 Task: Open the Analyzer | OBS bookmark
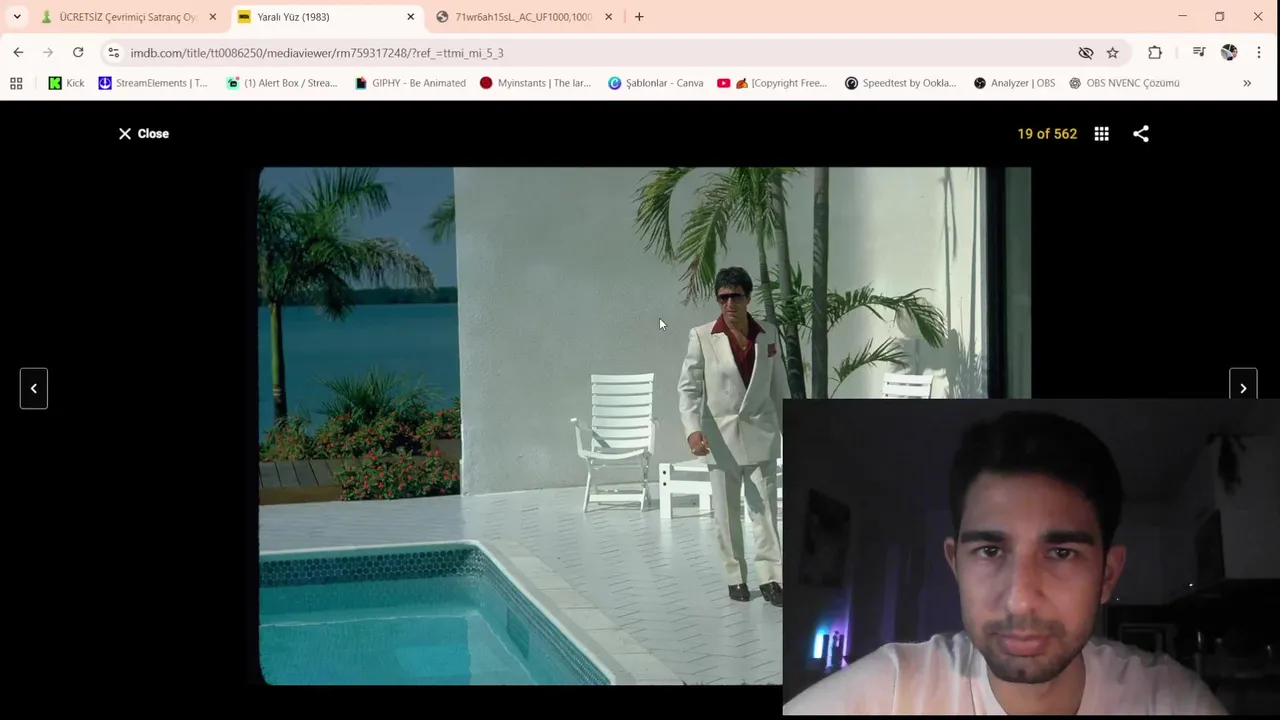(x=1014, y=83)
